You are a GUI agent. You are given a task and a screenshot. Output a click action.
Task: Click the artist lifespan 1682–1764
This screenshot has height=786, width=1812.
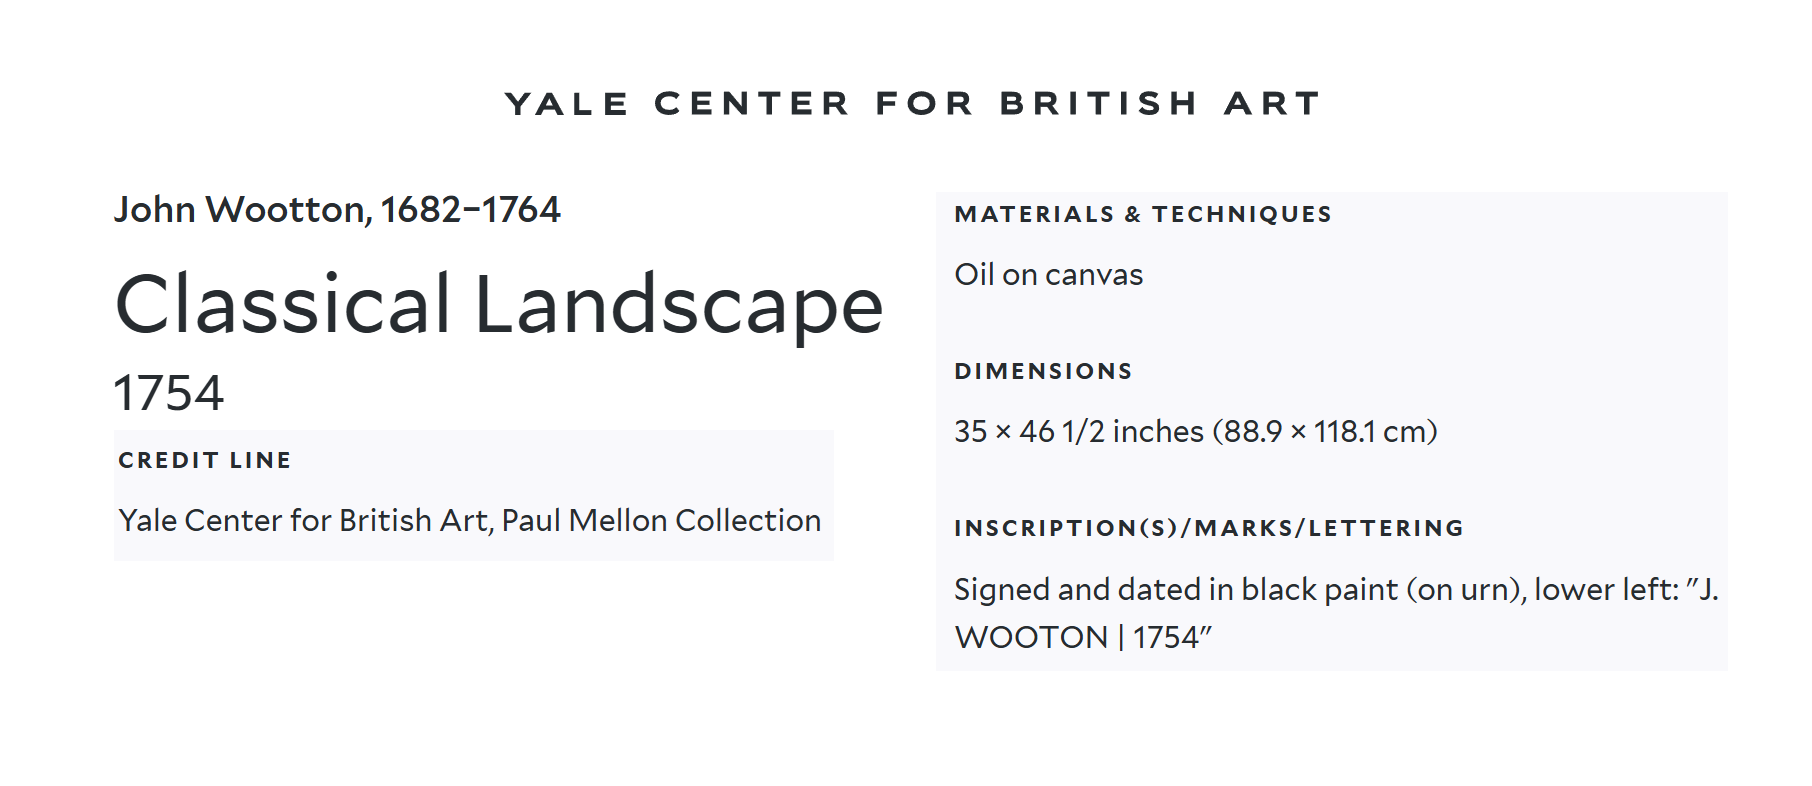point(470,210)
